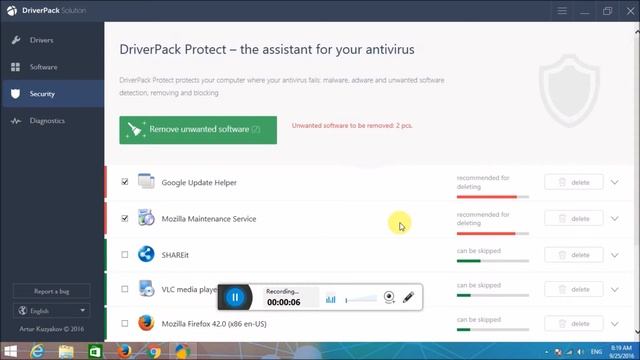640x360 pixels.
Task: Pause the screen recording
Action: [x=235, y=297]
